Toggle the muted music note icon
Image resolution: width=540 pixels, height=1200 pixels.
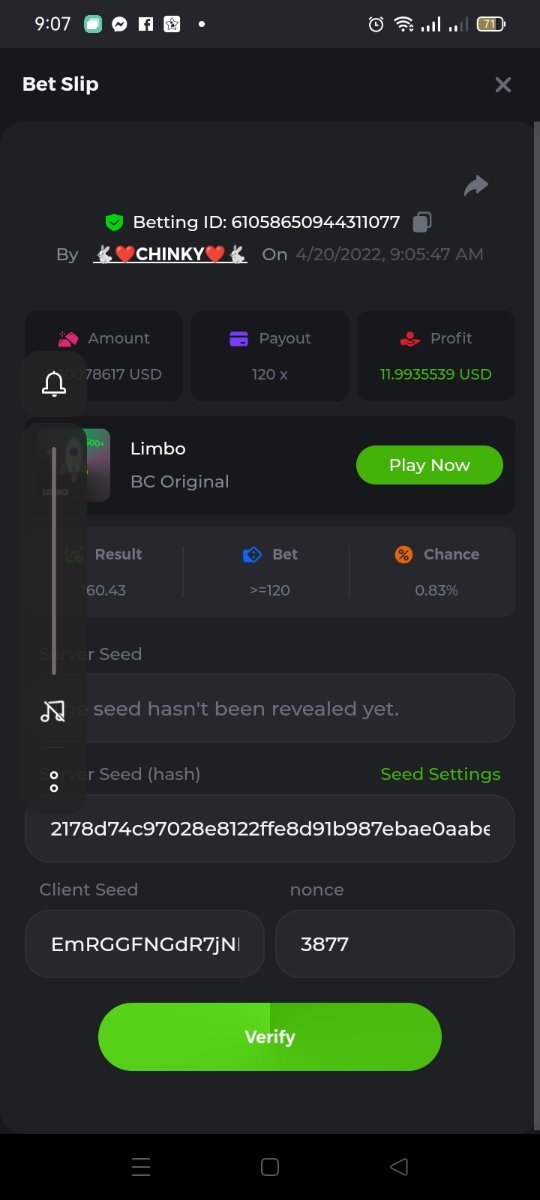(x=53, y=711)
